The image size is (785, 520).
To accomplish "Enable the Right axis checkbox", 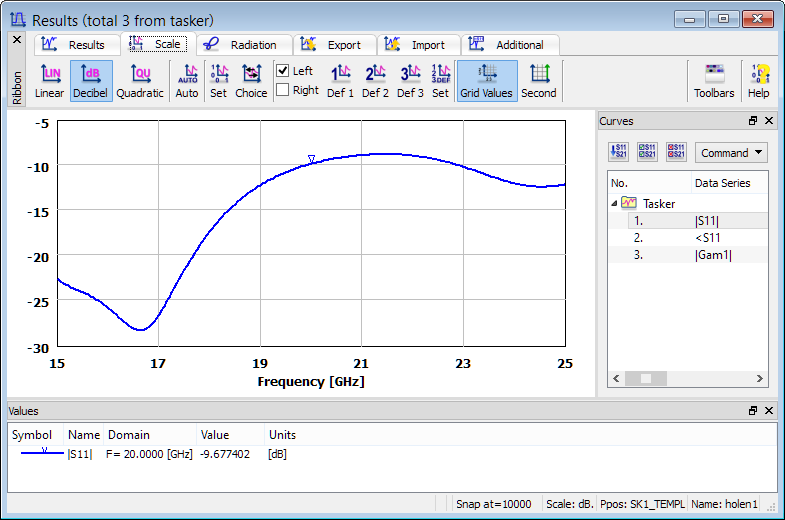I will click(283, 90).
